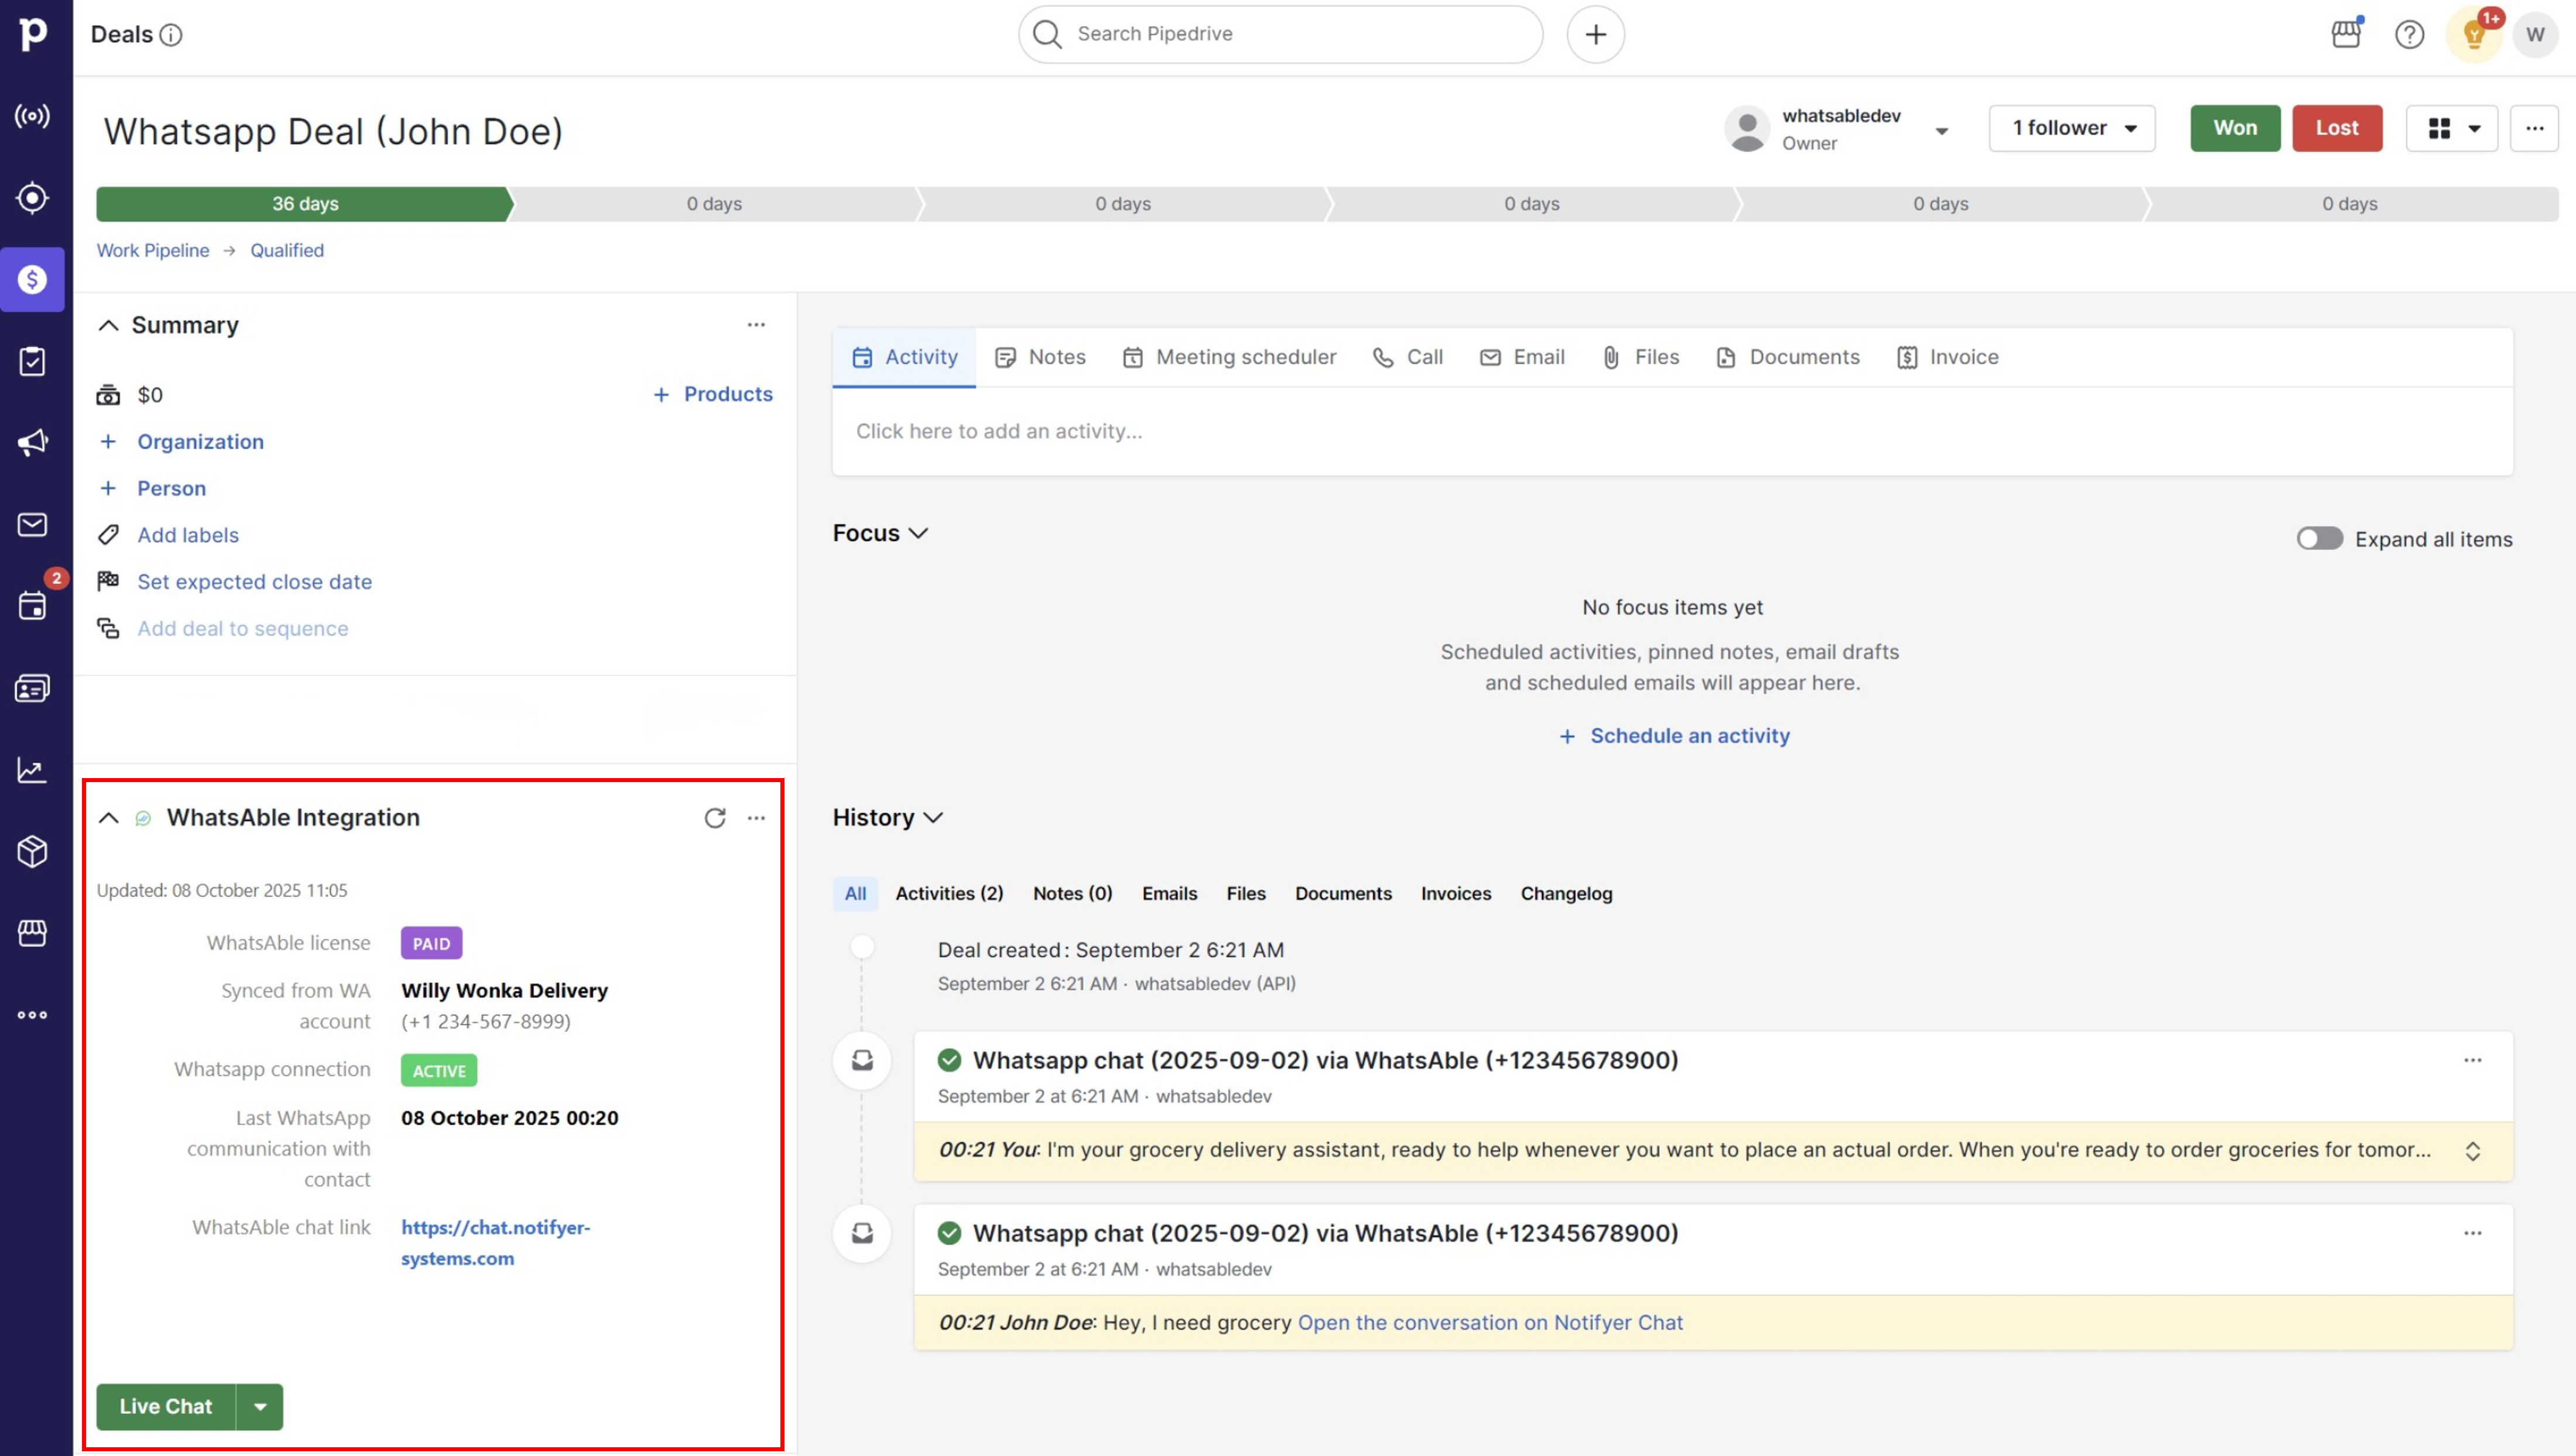Image resolution: width=2576 pixels, height=1456 pixels.
Task: Open the Projects checklist sidebar icon
Action: tap(32, 361)
